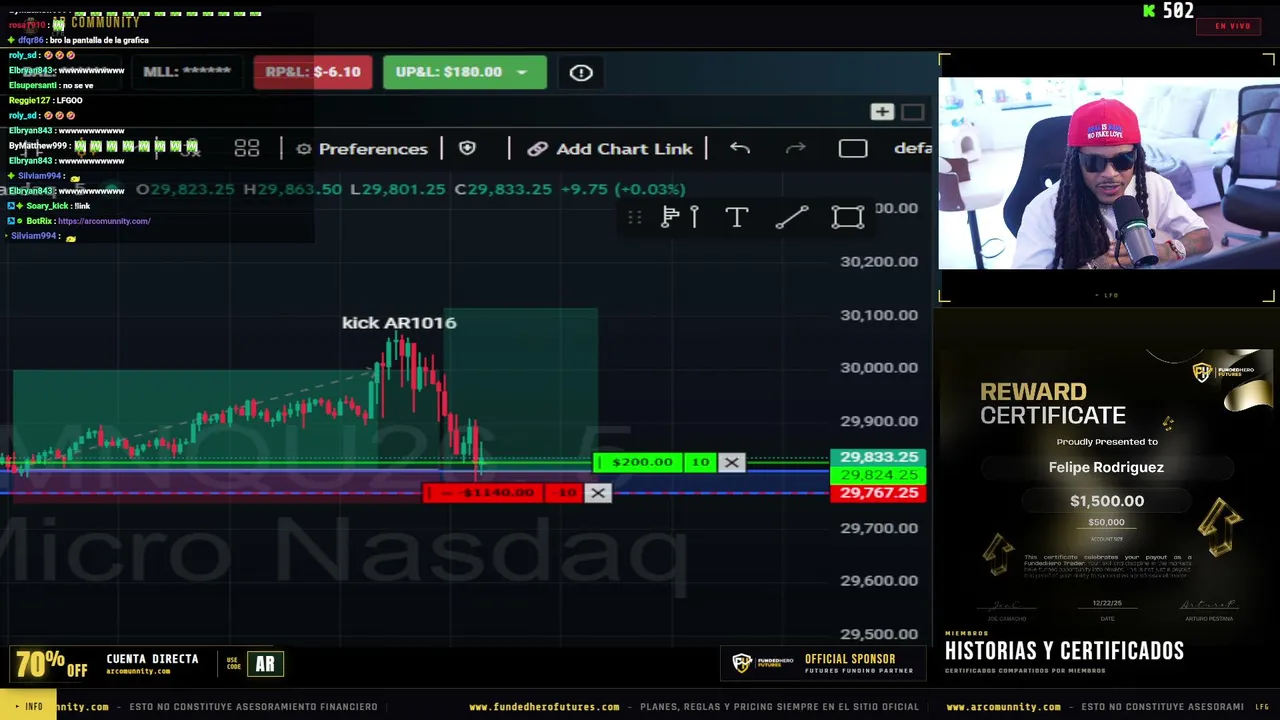Click the 29,833.25 current price tag
Image resolution: width=1280 pixels, height=720 pixels.
878,457
